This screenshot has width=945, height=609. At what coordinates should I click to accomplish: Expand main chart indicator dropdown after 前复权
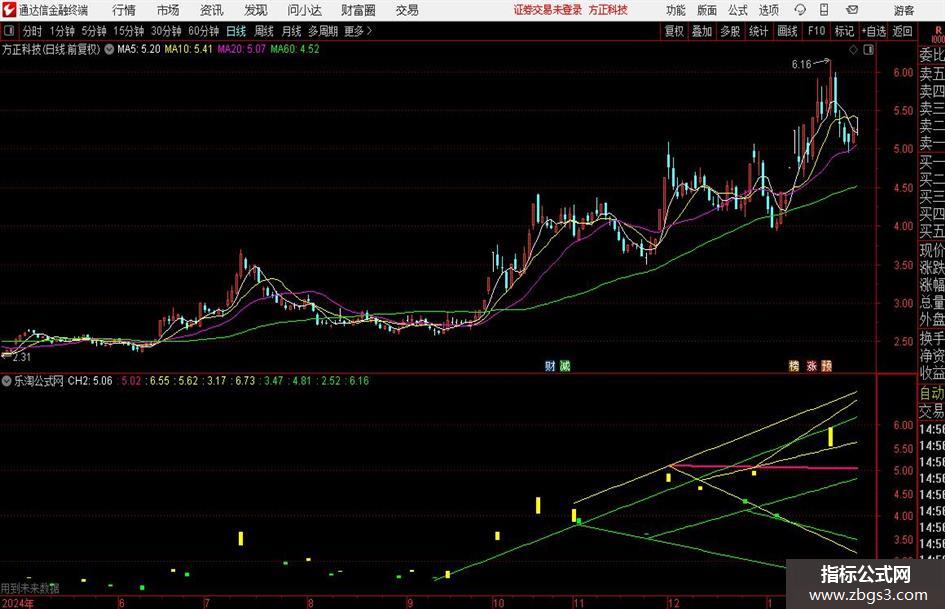[109, 49]
